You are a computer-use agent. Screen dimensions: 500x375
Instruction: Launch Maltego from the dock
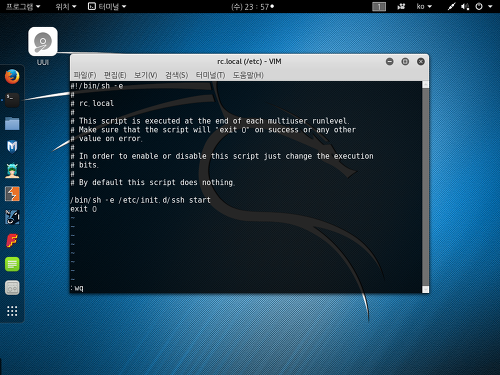(x=12, y=217)
